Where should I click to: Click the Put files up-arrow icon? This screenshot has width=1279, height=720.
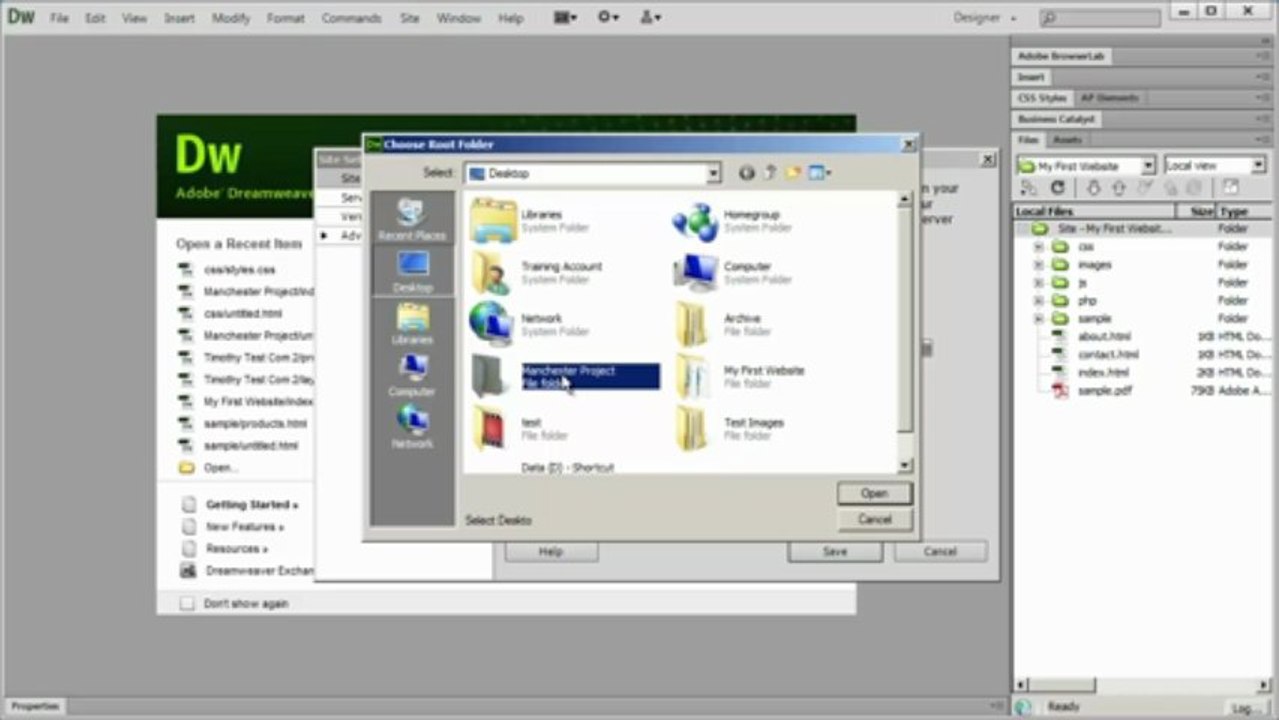tap(1119, 188)
